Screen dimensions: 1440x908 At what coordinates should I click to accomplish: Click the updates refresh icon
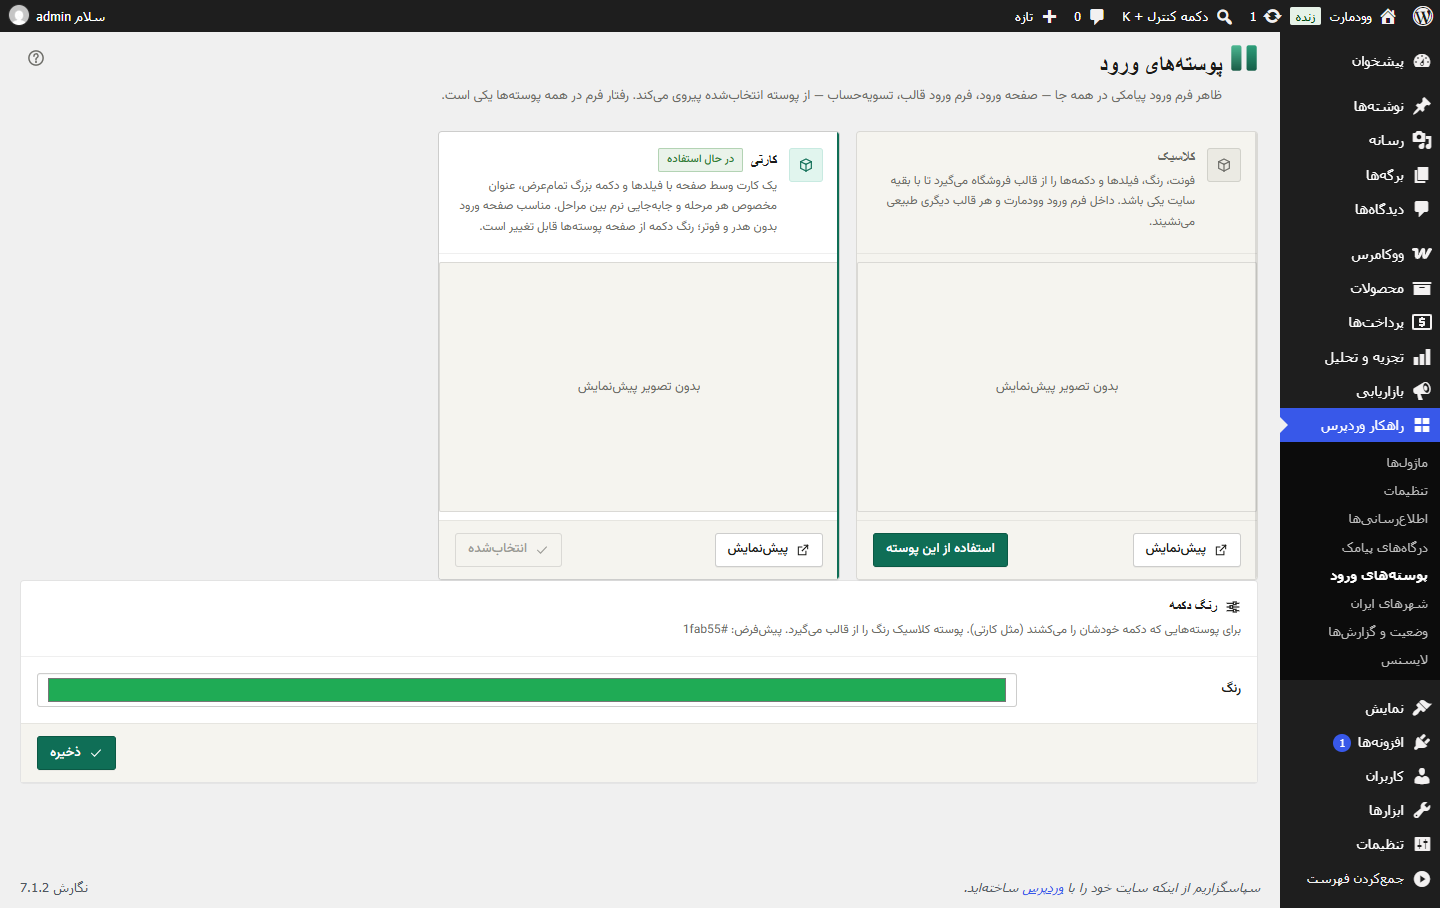click(1272, 16)
